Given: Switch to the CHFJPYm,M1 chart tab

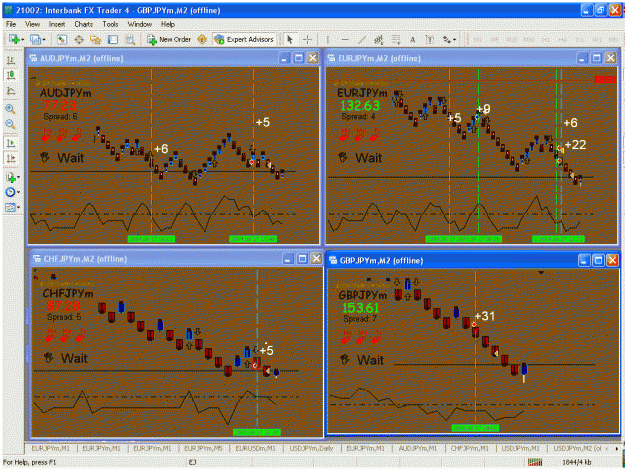Looking at the screenshot, I should click(470, 448).
